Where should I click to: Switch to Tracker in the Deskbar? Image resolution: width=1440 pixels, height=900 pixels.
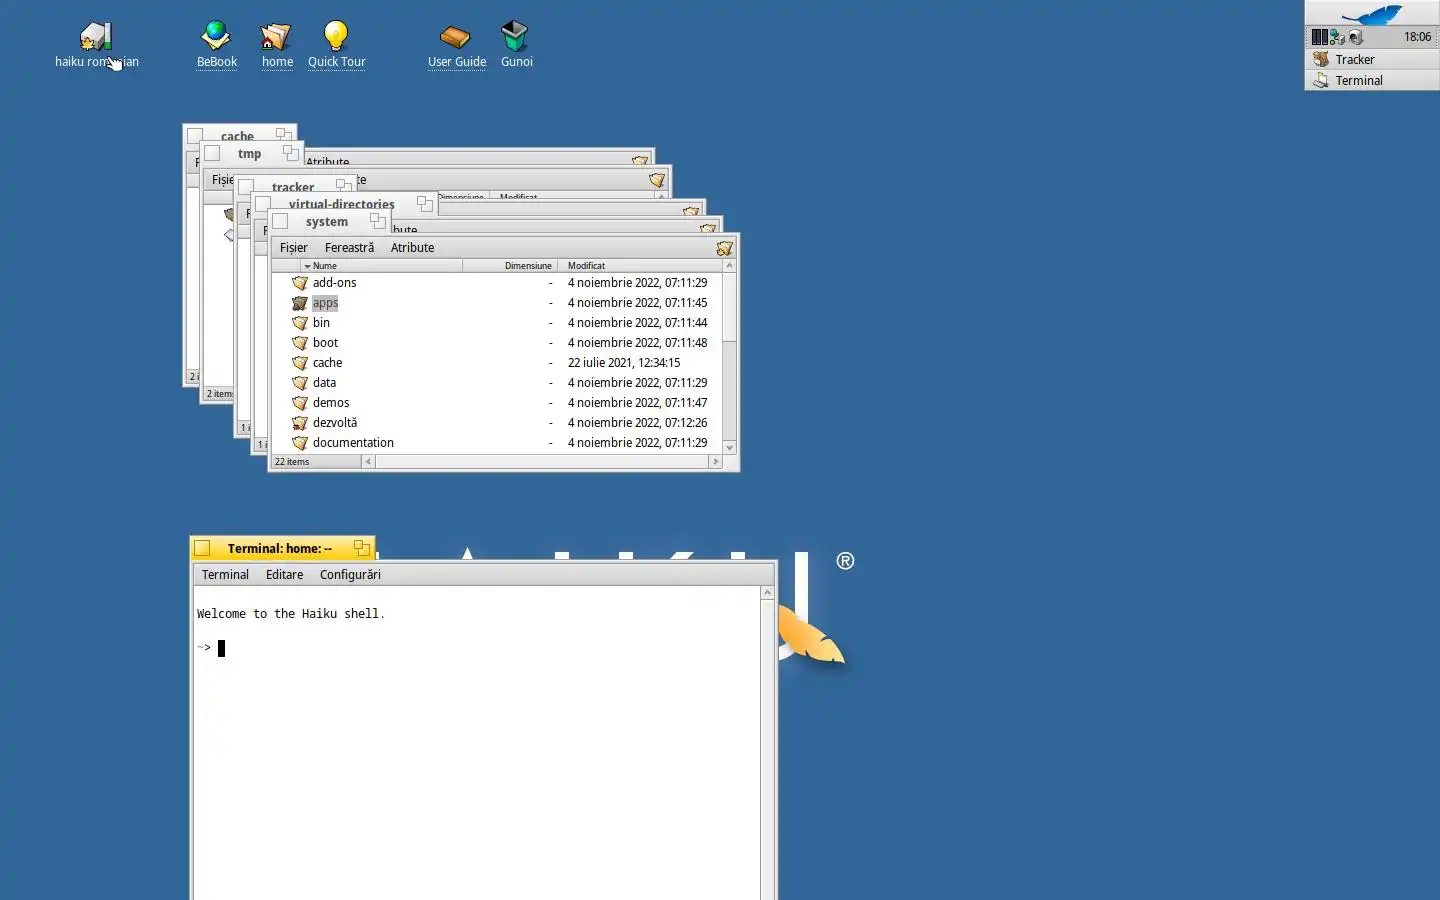pyautogui.click(x=1372, y=59)
